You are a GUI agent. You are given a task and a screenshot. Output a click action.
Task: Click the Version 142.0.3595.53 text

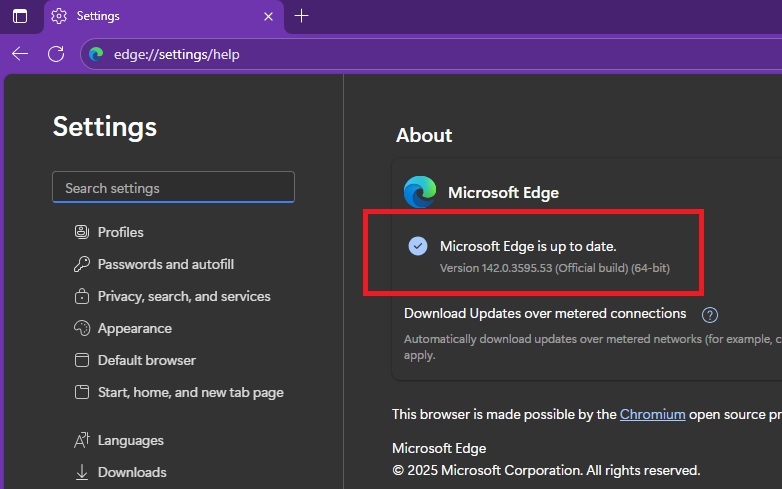[555, 268]
